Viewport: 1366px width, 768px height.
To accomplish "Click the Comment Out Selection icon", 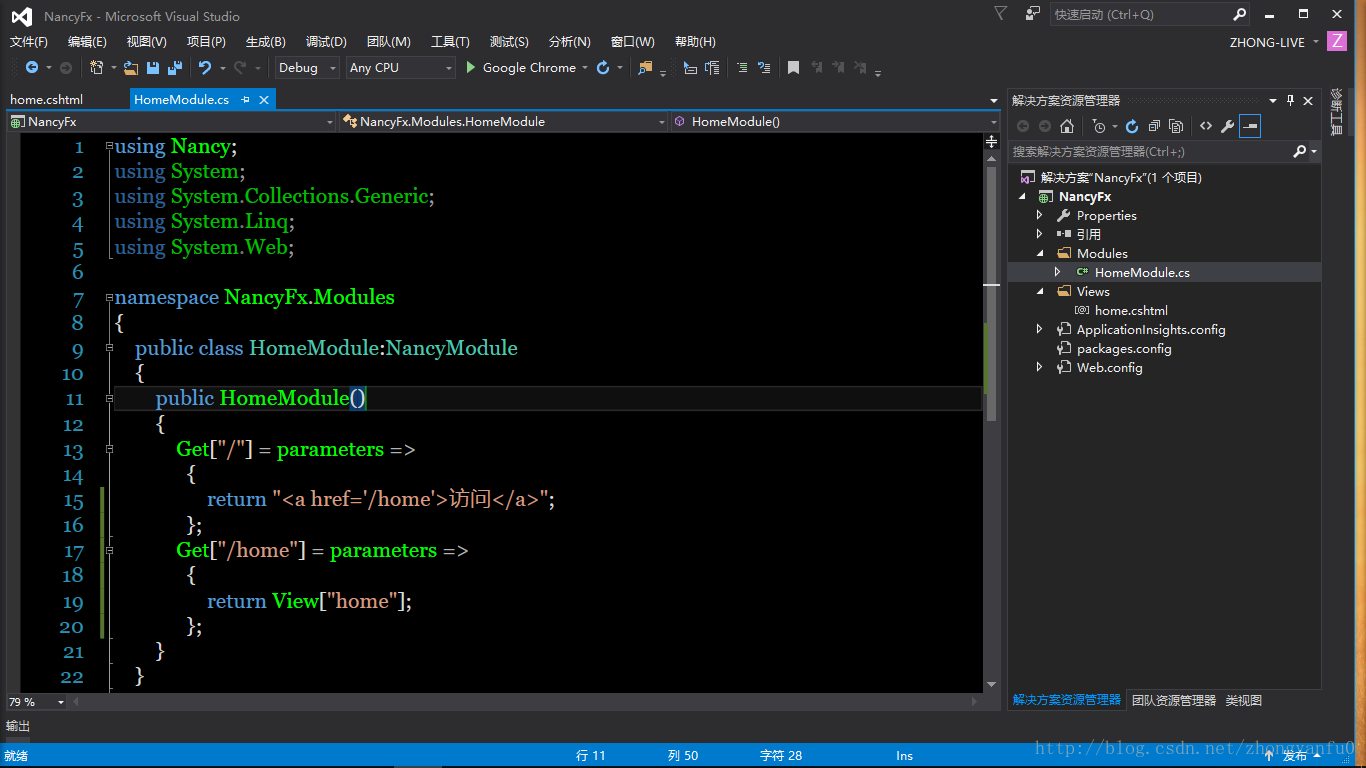I will click(x=741, y=68).
